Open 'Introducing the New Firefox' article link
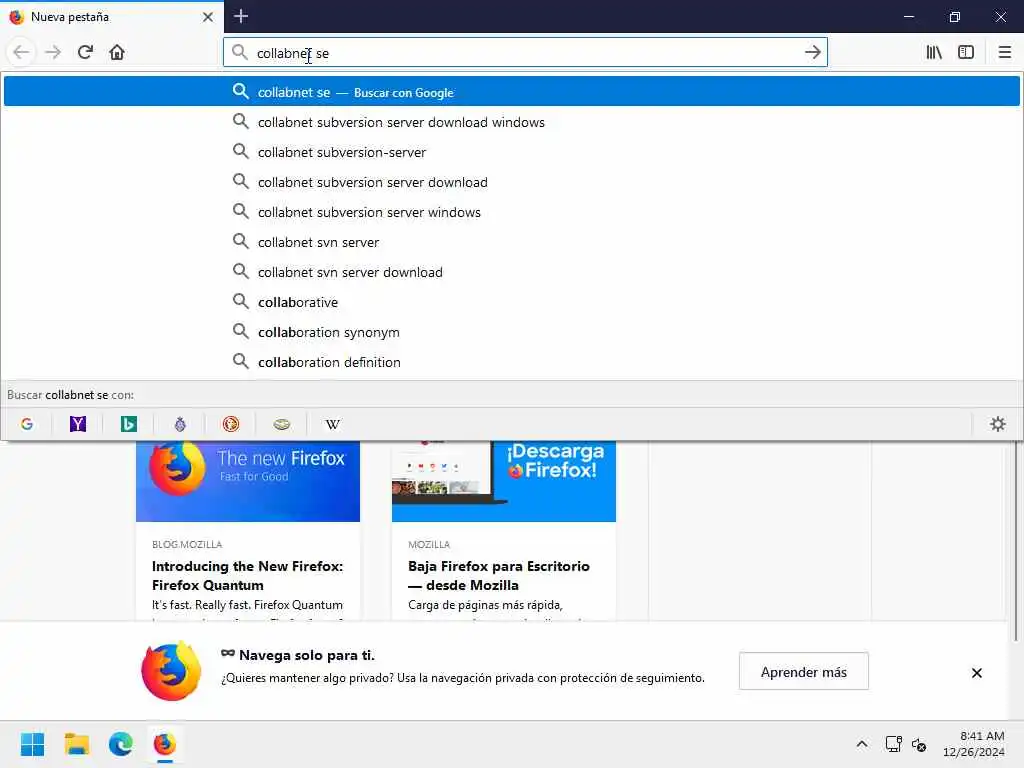Image resolution: width=1024 pixels, height=768 pixels. point(248,575)
